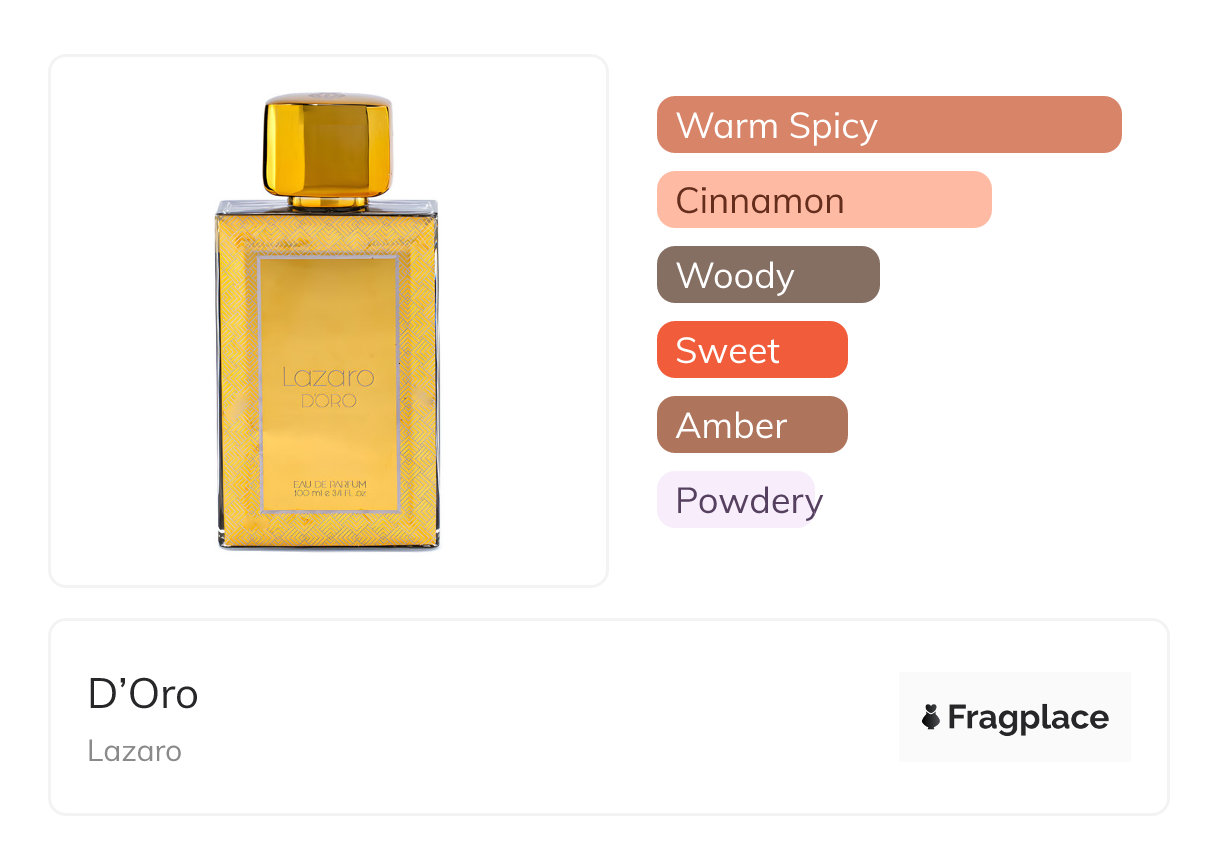Screen dimensions: 1218x864
Task: Choose the Woody accord tag
Action: click(767, 275)
